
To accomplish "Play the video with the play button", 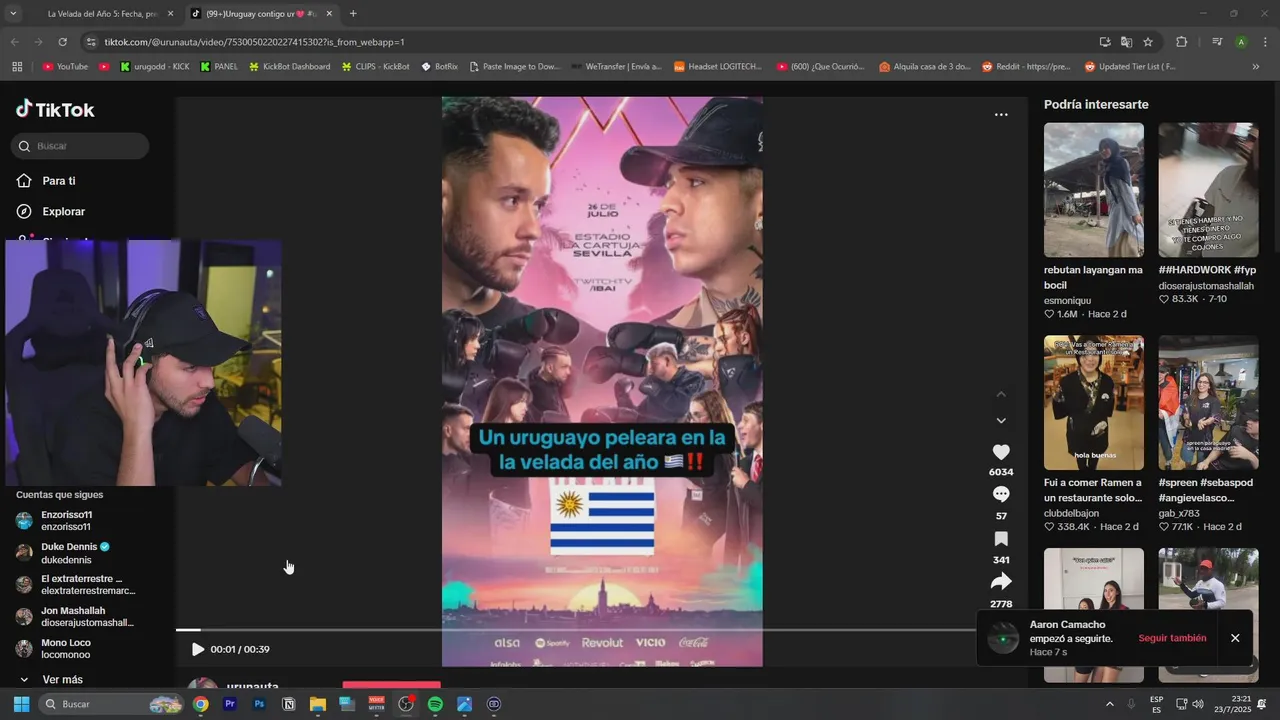I will point(198,649).
